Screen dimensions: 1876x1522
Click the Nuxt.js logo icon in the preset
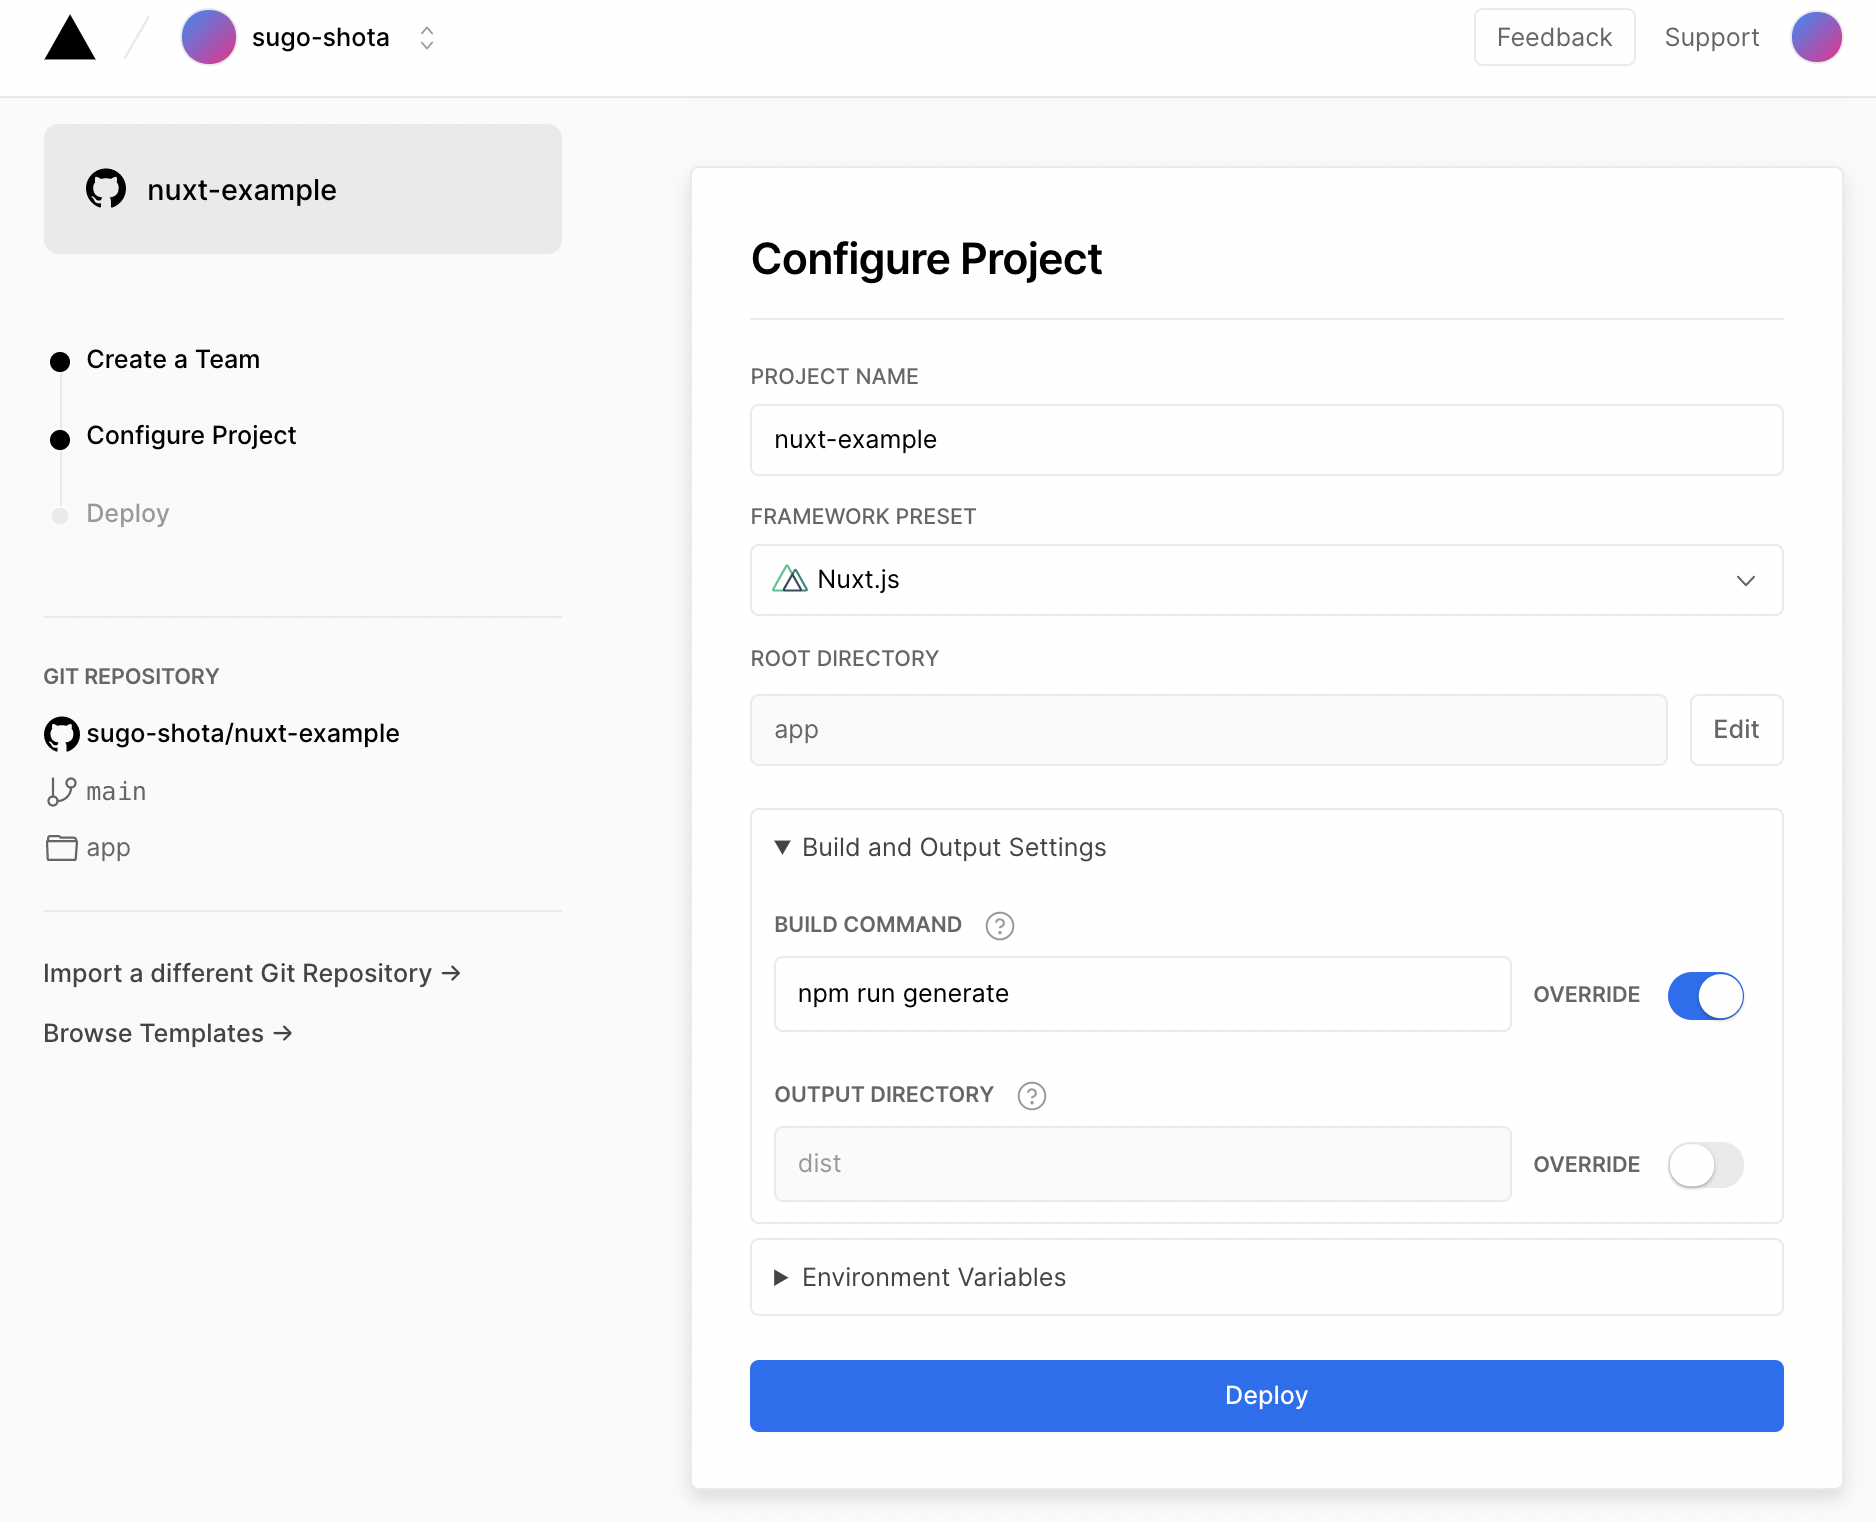pos(790,580)
